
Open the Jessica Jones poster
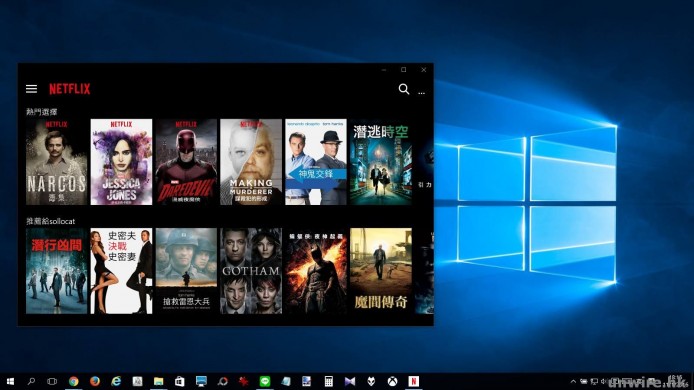(121, 162)
